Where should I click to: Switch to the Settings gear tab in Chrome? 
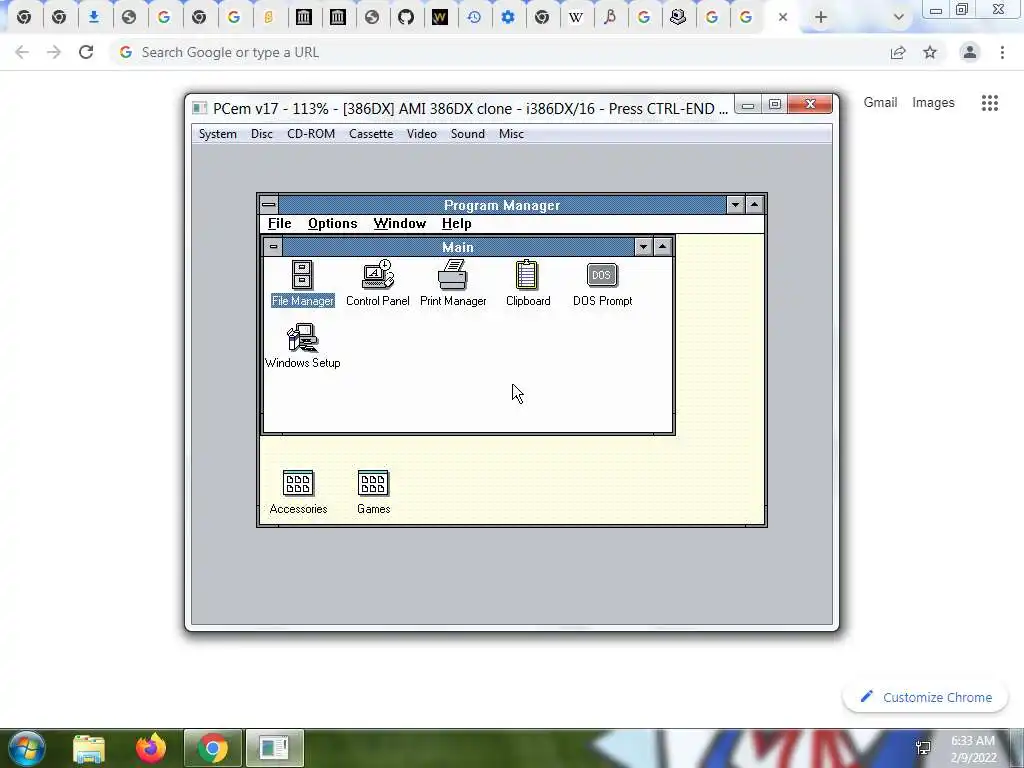coord(508,18)
